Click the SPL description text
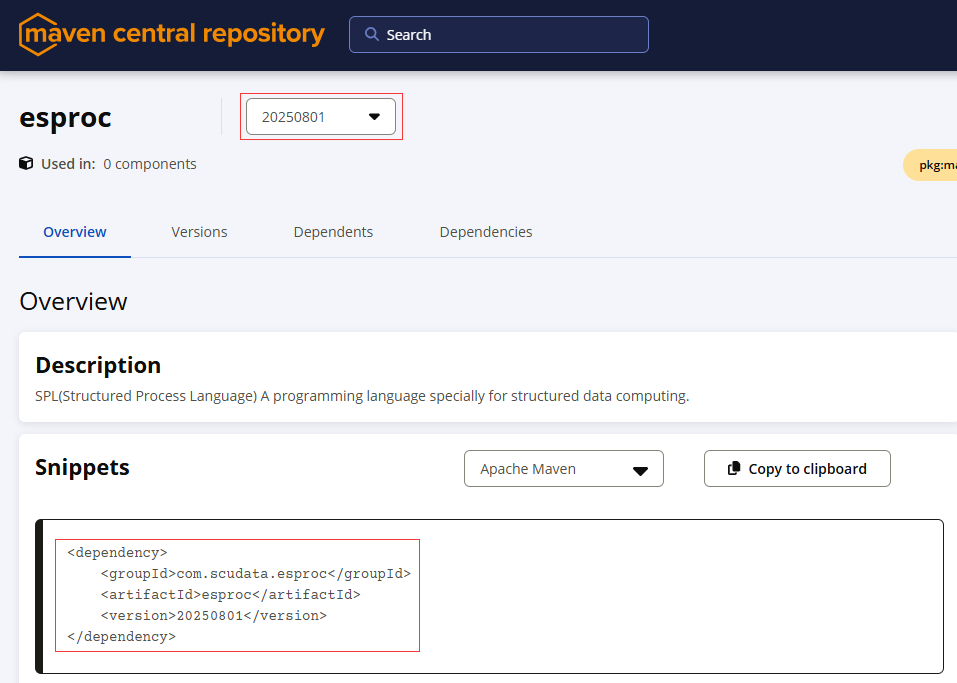Image resolution: width=957 pixels, height=683 pixels. 362,396
